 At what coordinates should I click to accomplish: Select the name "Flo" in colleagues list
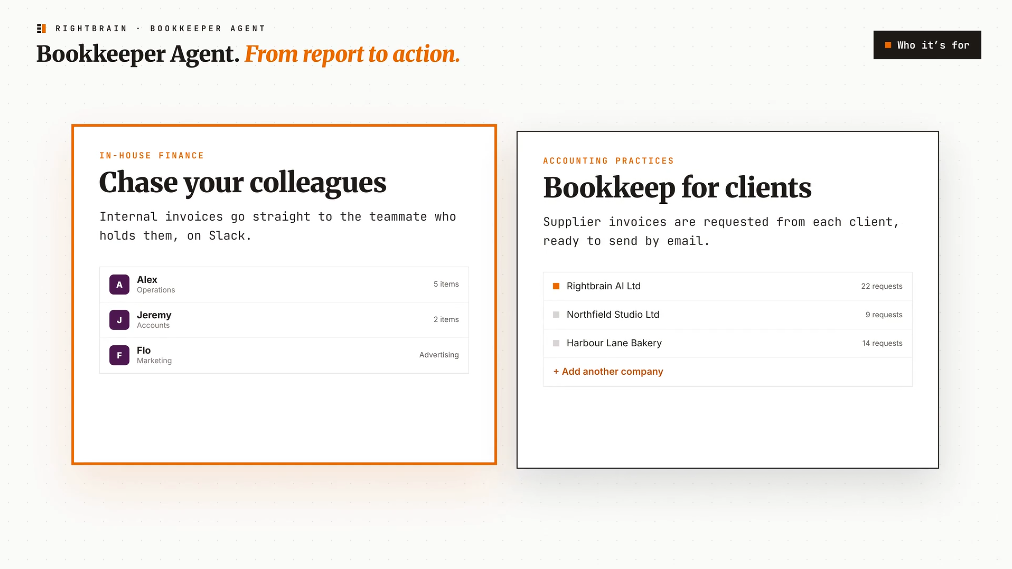144,350
